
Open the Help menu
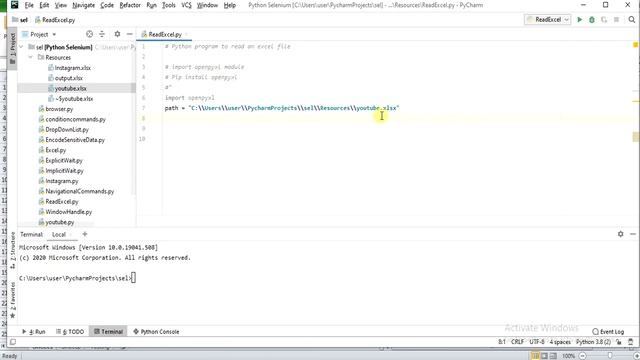tap(230, 5)
